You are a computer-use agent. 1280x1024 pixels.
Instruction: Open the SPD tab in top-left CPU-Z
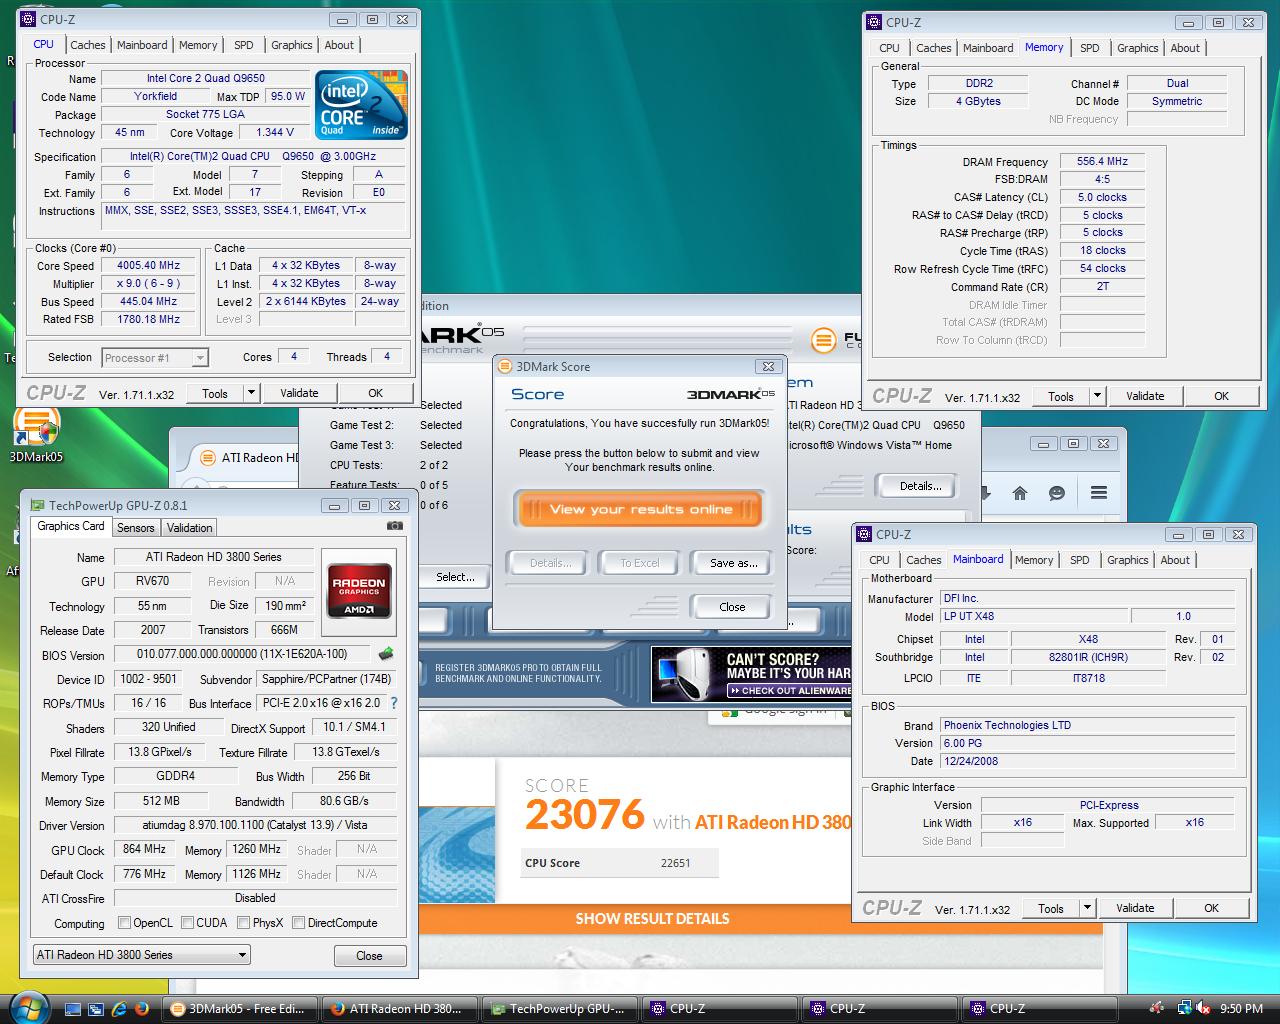[x=243, y=45]
